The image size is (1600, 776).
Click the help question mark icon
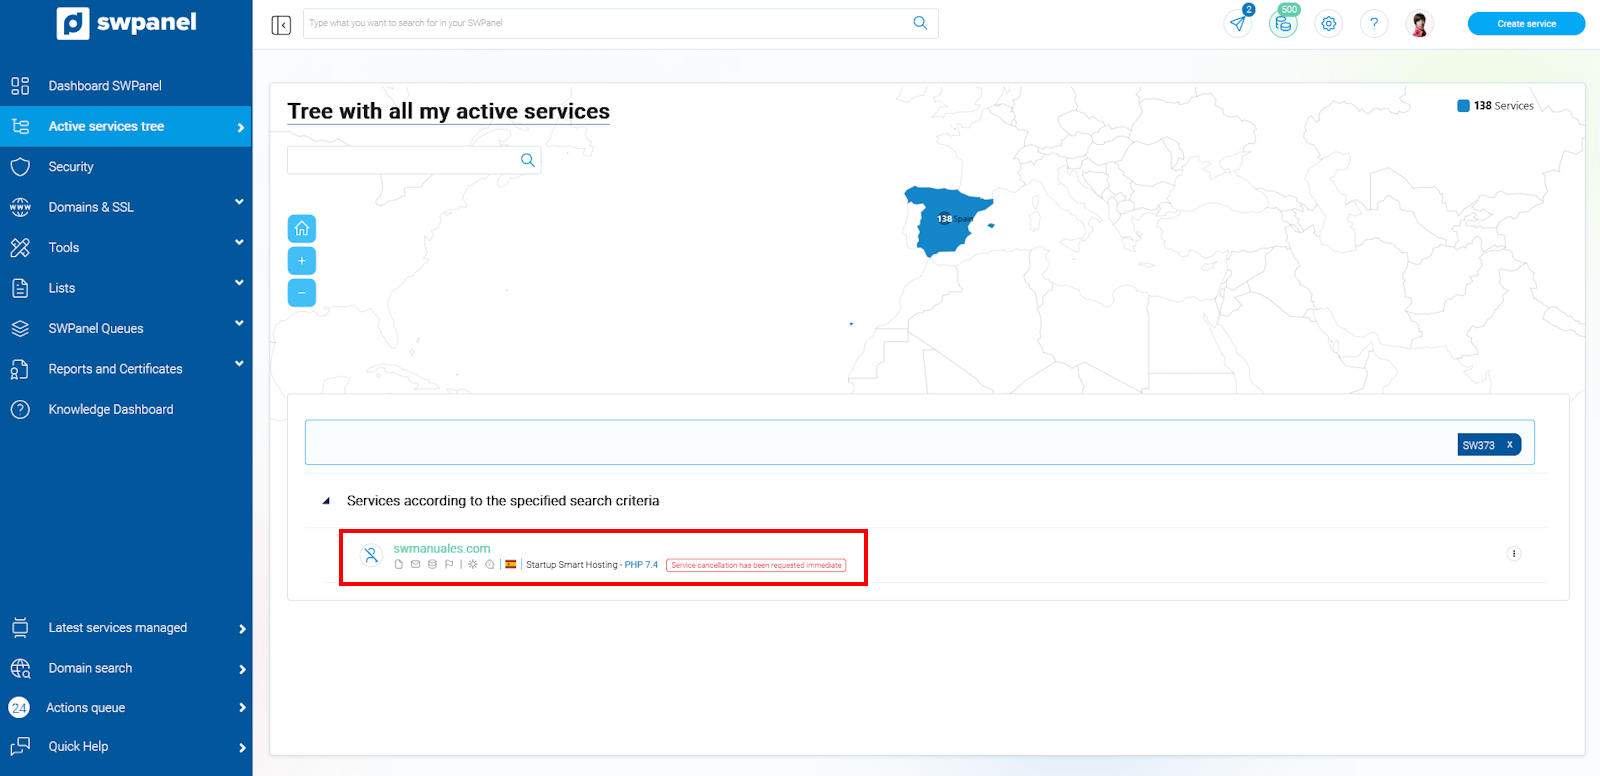(1374, 24)
